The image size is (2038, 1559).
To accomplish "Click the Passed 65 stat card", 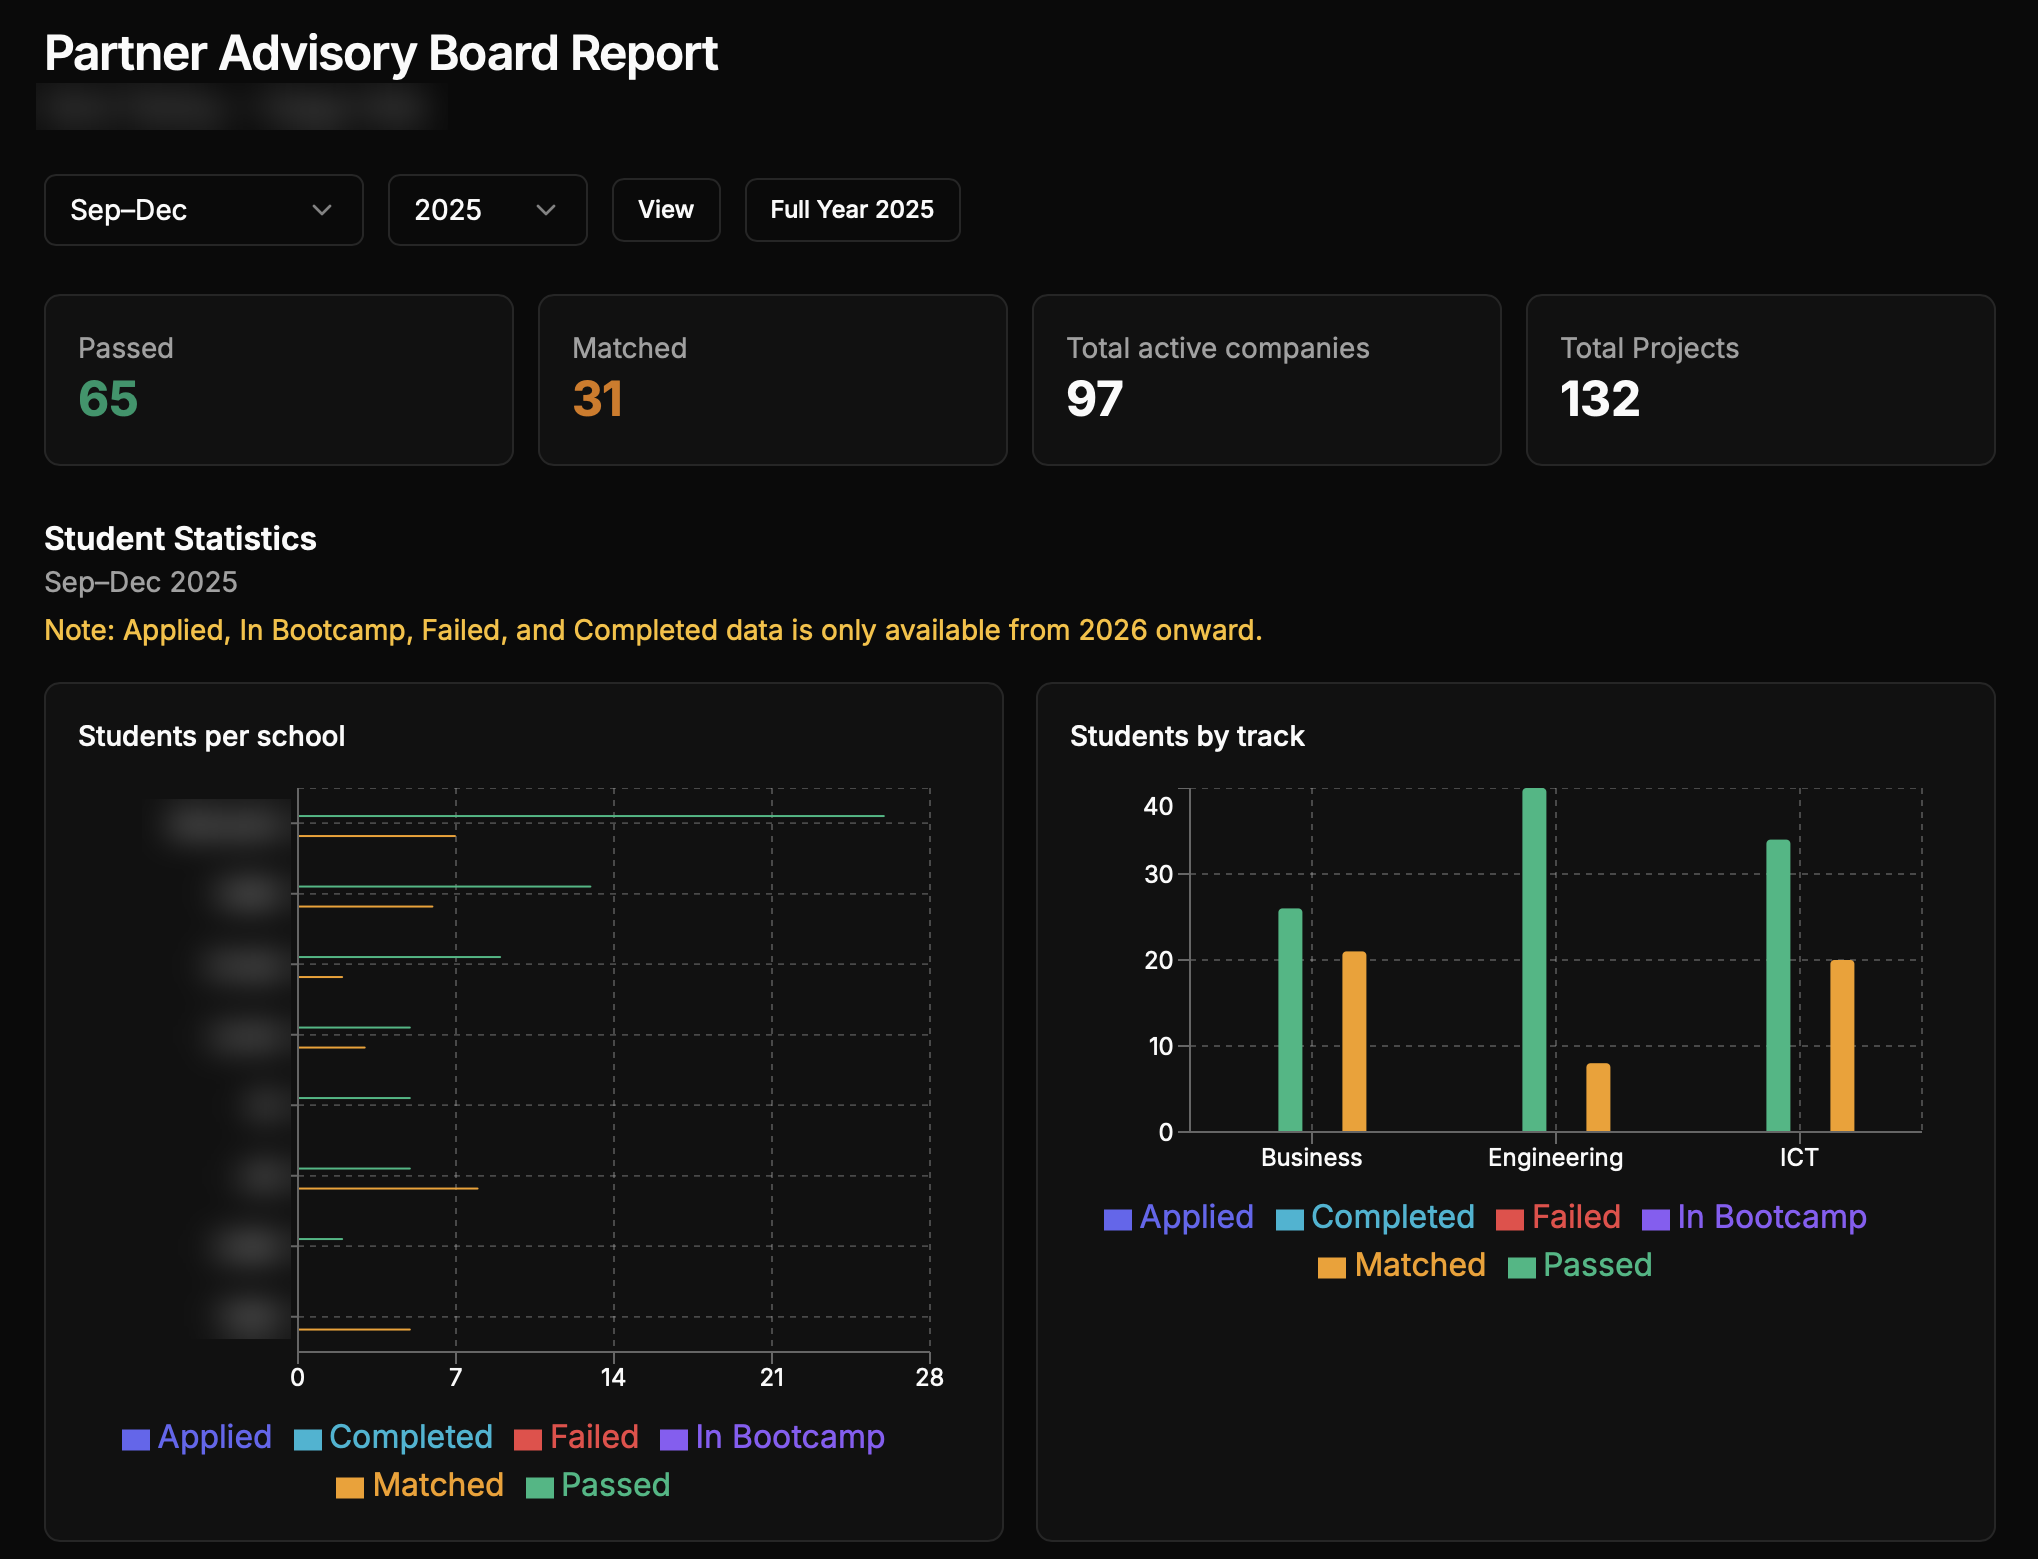I will (279, 380).
